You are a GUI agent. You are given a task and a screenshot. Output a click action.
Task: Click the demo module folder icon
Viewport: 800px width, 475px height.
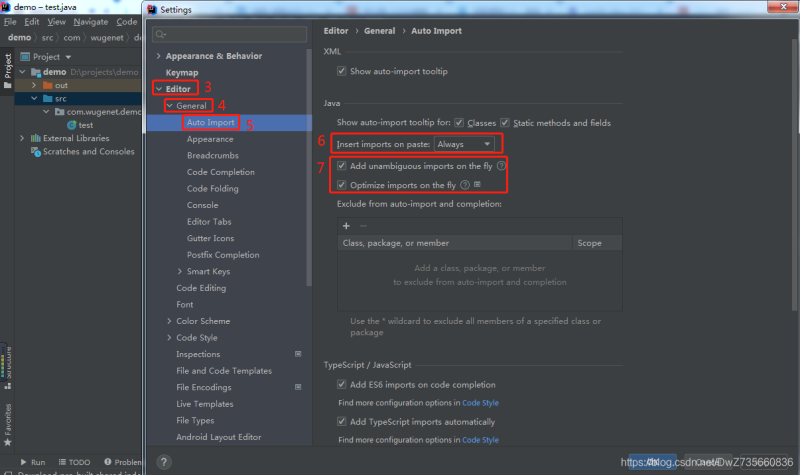(x=36, y=72)
